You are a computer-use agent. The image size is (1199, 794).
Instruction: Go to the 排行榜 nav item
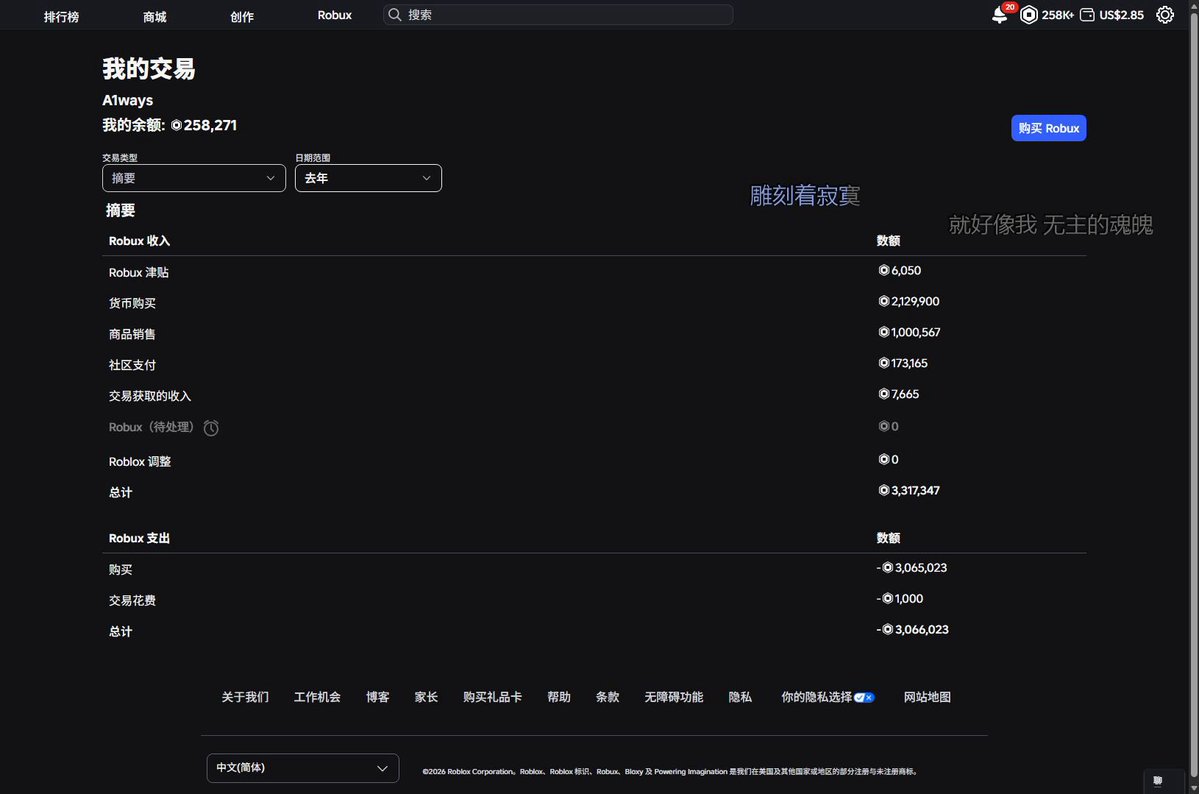coord(61,16)
